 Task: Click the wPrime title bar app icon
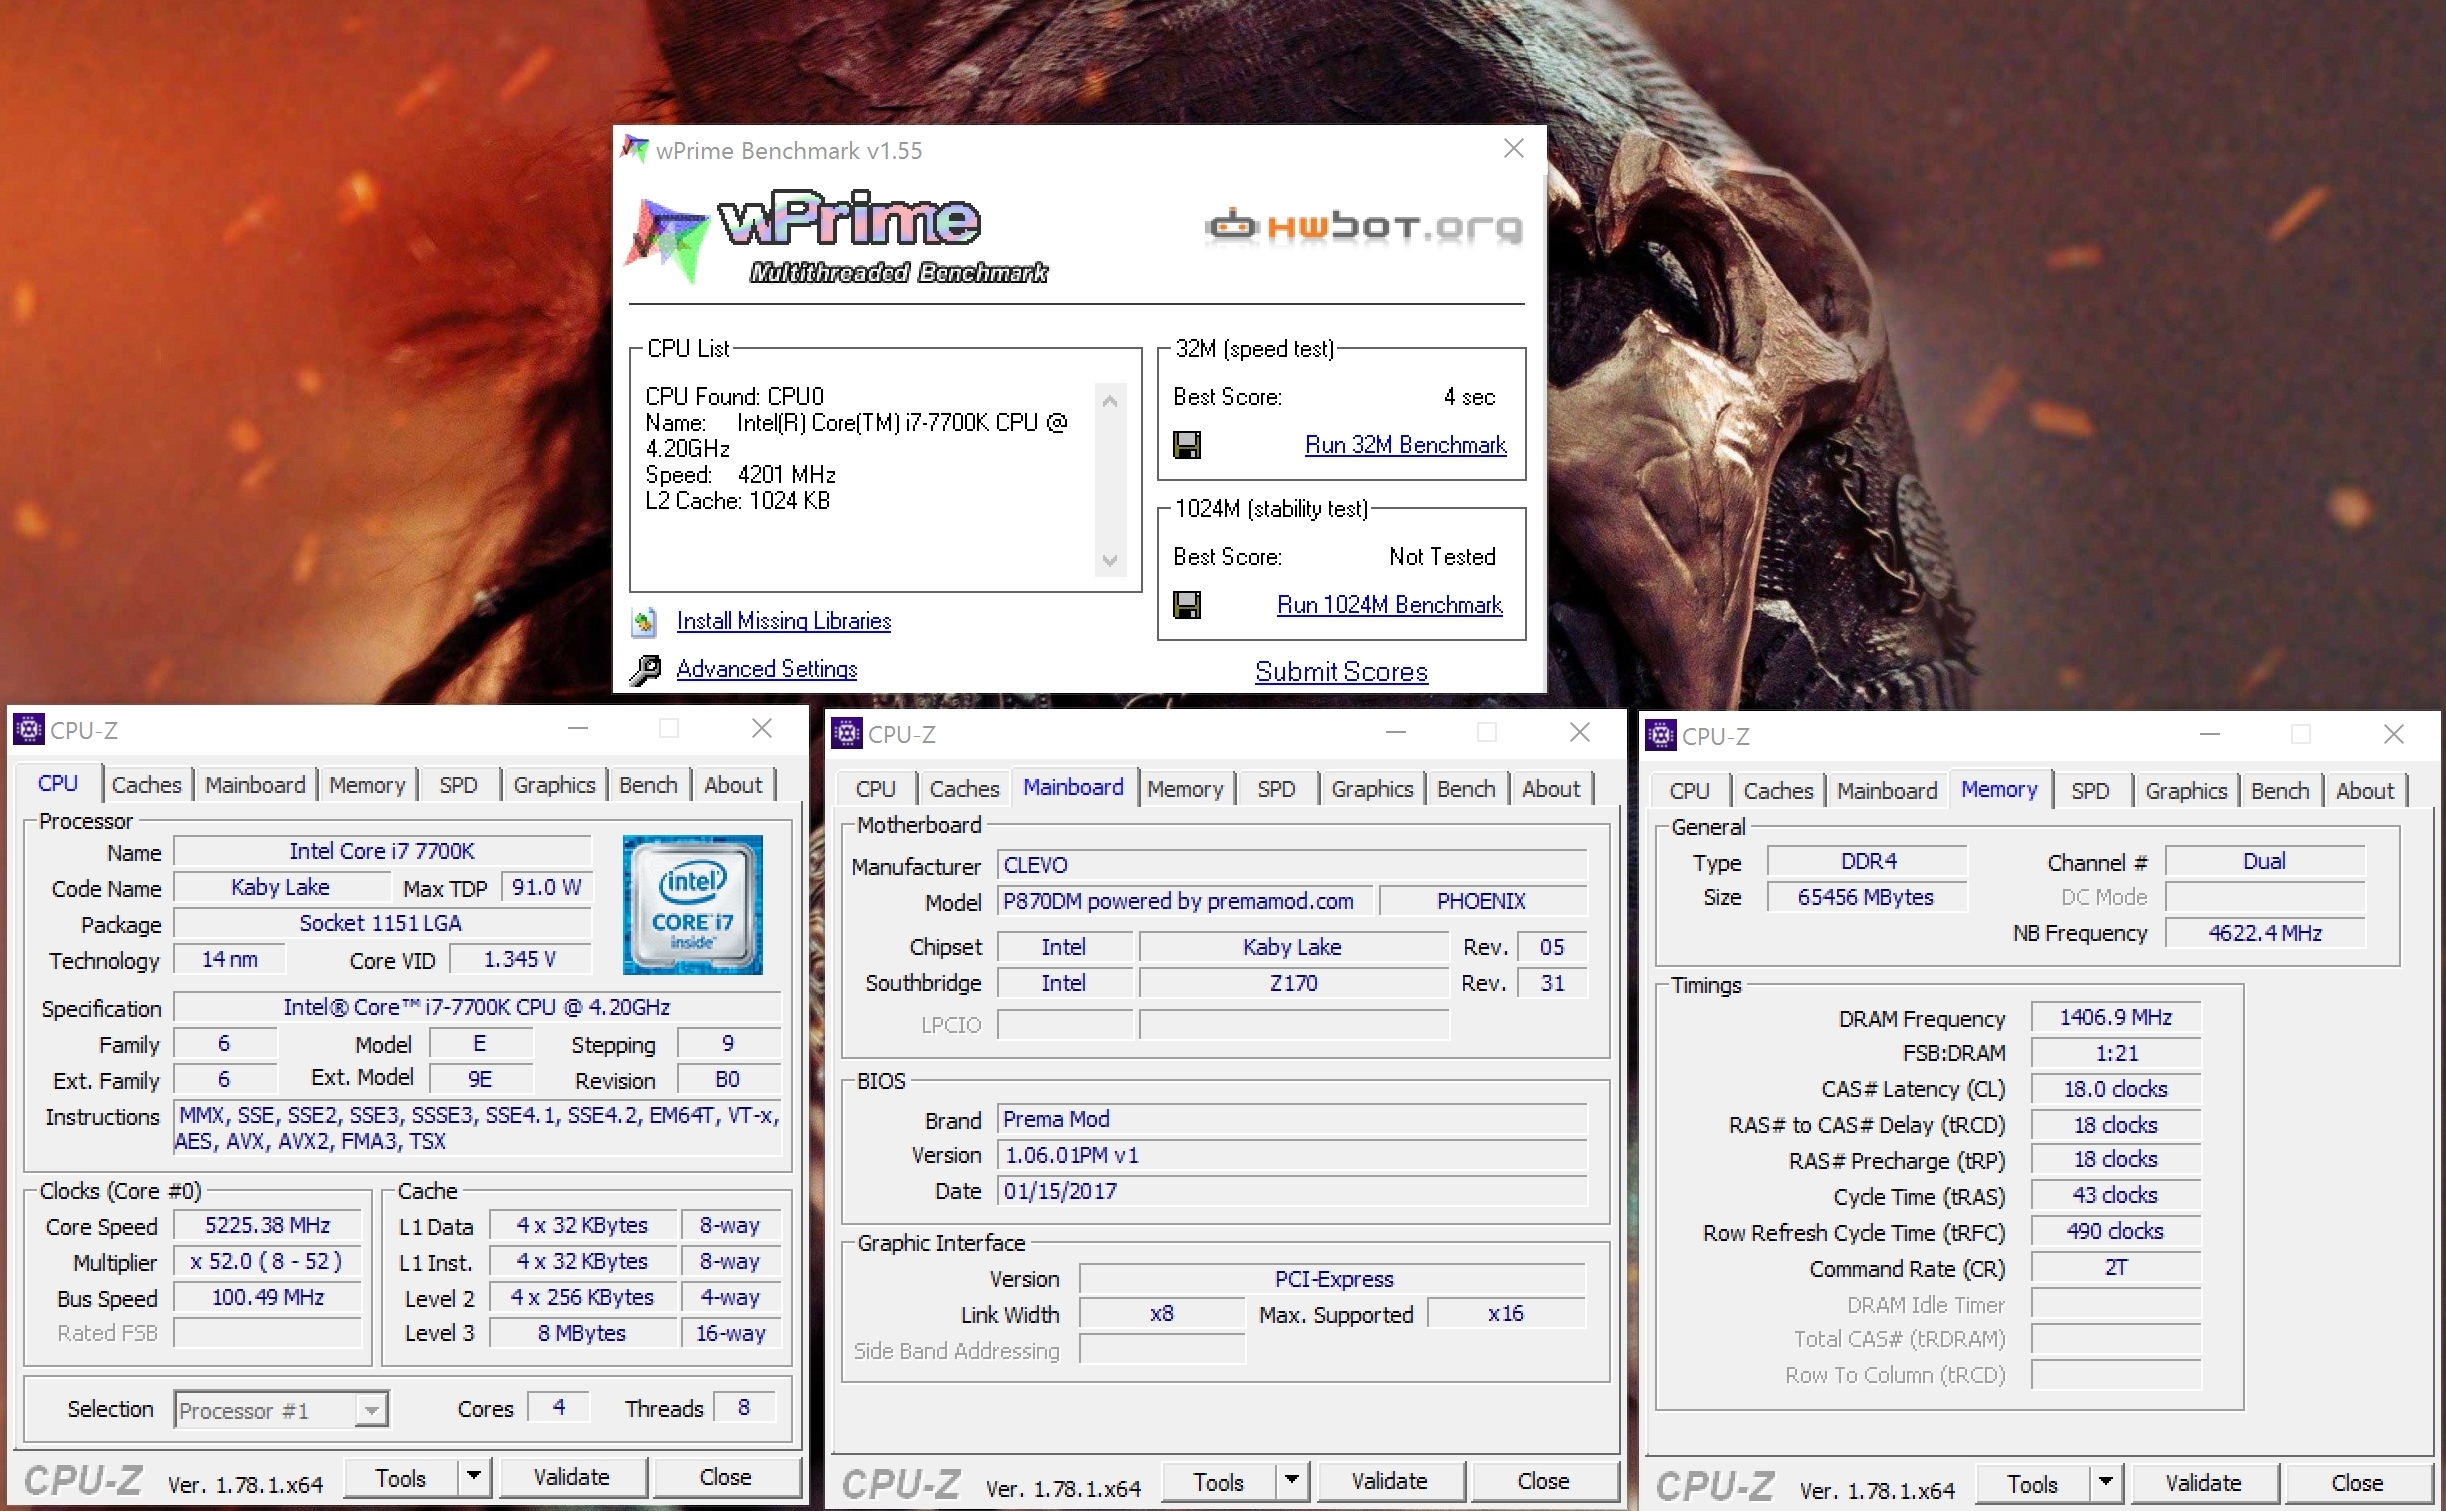tap(634, 150)
